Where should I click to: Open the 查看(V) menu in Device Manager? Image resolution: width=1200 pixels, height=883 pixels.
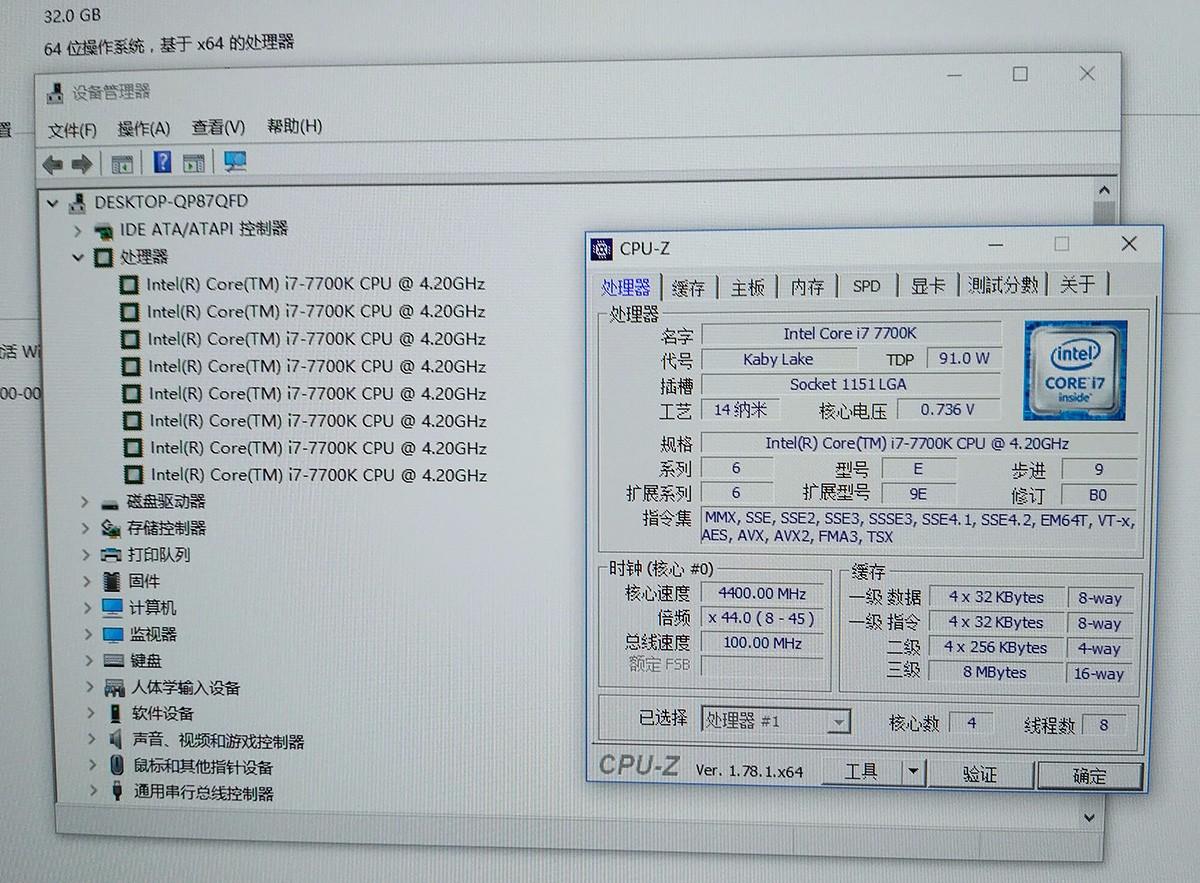217,128
